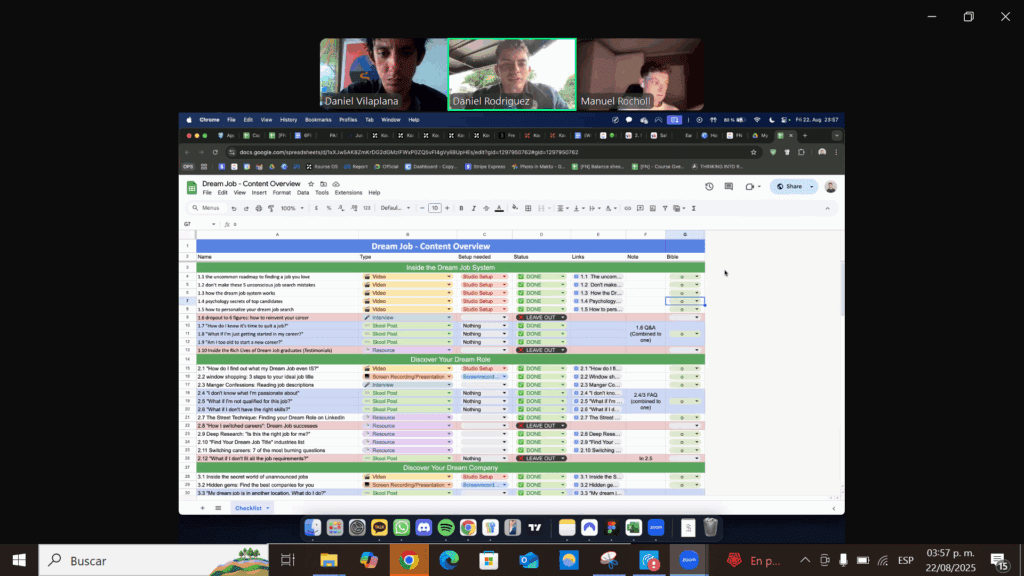This screenshot has width=1024, height=576.
Task: Toggle bold formatting in the toolbar
Action: [x=461, y=208]
